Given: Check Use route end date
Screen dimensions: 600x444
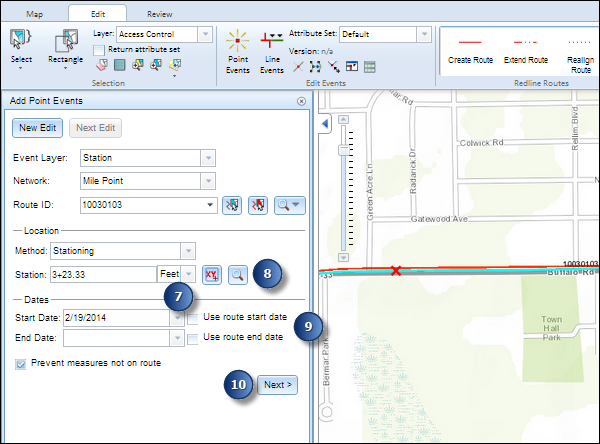Looking at the screenshot, I should click(x=193, y=340).
